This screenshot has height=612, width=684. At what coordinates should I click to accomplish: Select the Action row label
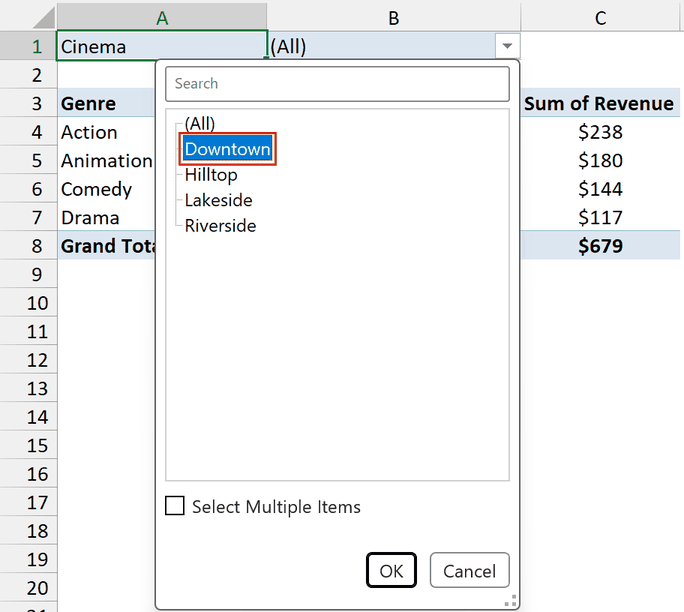[x=106, y=132]
